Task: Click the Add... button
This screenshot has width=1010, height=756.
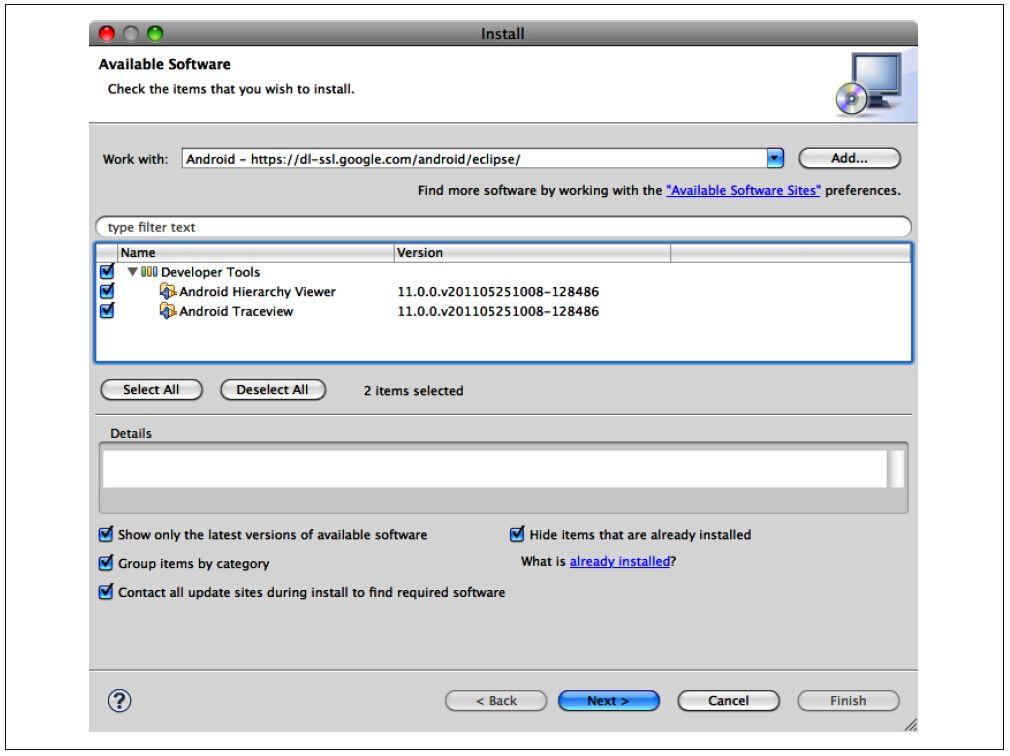Action: (849, 158)
